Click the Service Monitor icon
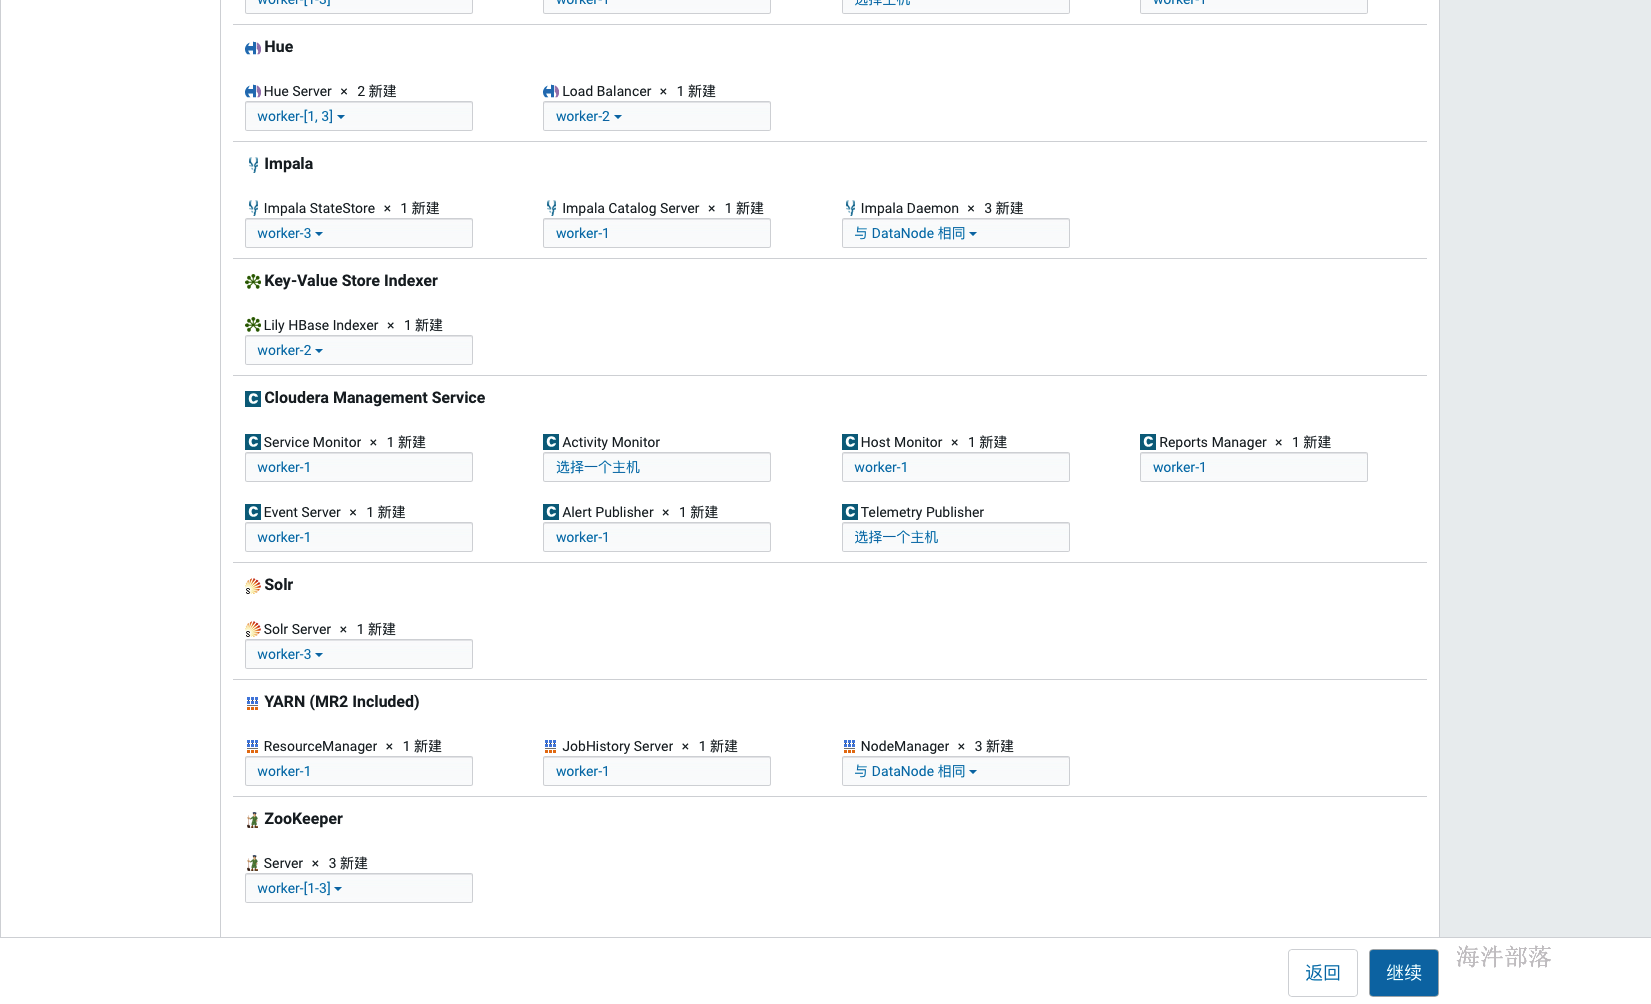Viewport: 1651px width, 1004px height. click(x=253, y=442)
